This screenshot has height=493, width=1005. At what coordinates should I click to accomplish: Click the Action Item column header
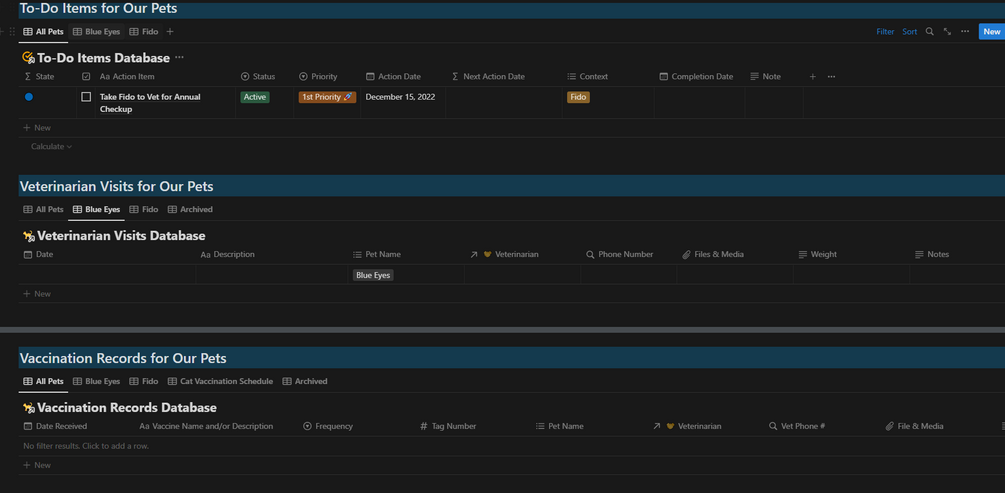[x=127, y=76]
